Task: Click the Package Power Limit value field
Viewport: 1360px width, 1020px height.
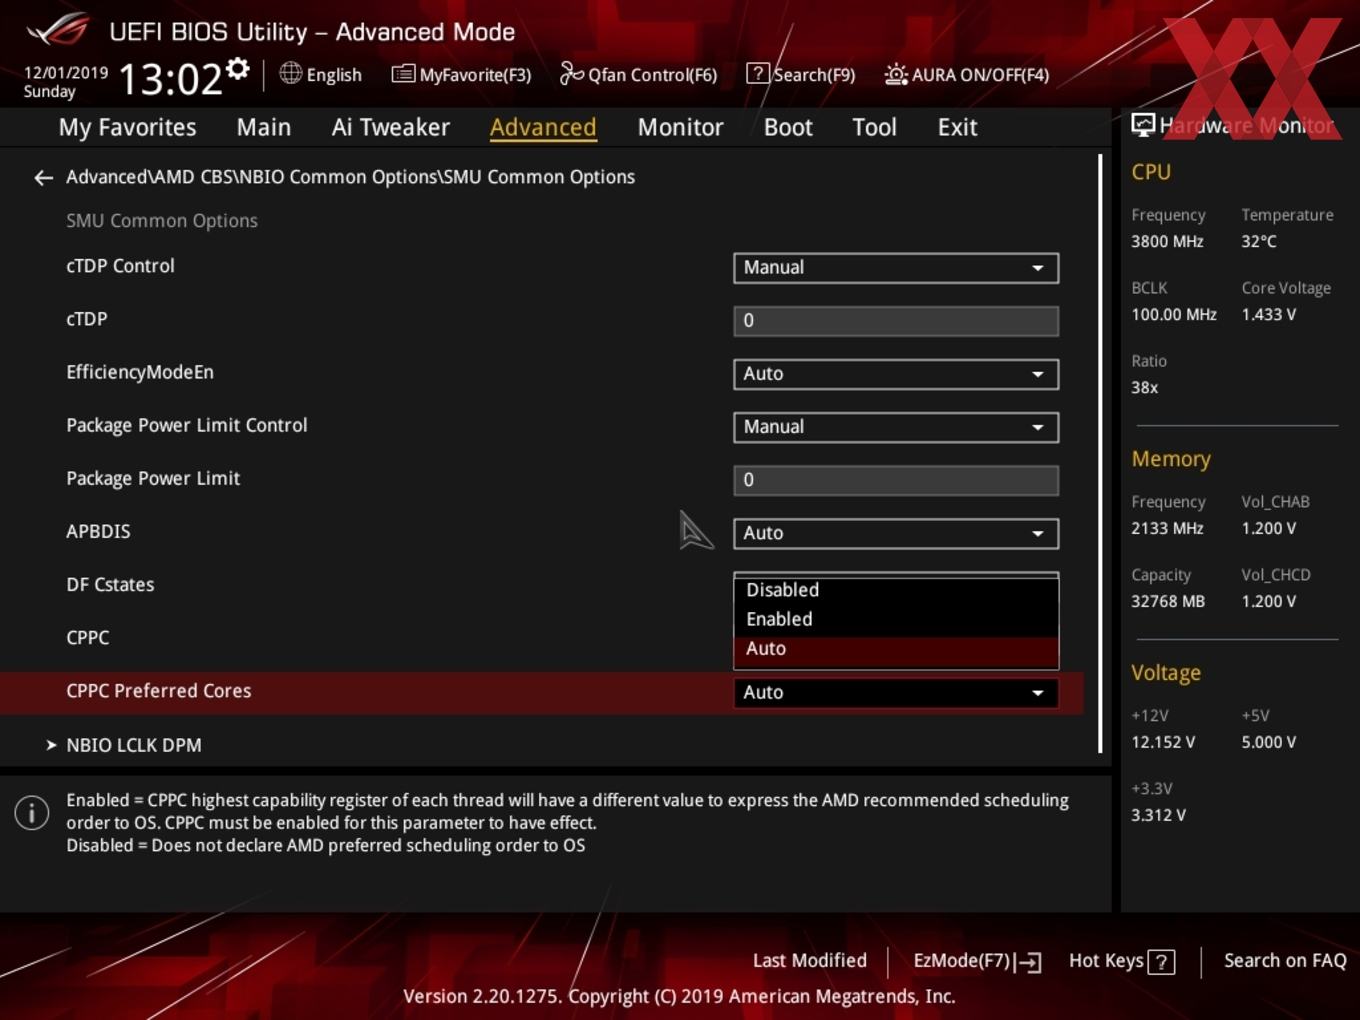Action: (896, 480)
